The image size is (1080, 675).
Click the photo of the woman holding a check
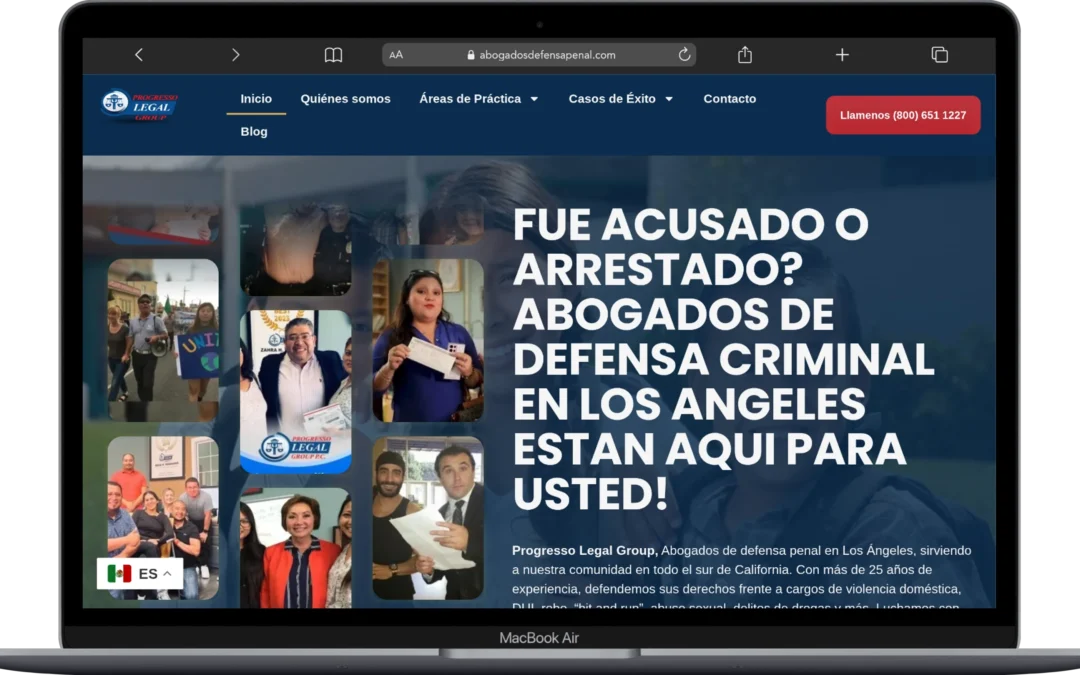pyautogui.click(x=430, y=340)
